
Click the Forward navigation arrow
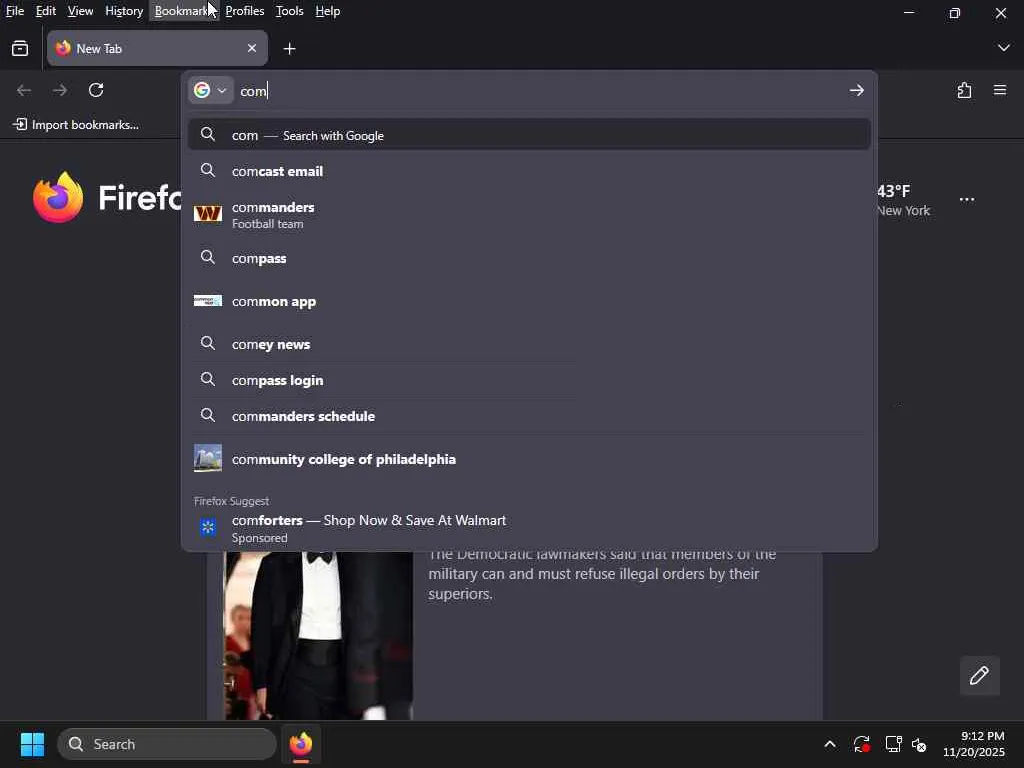pyautogui.click(x=60, y=90)
